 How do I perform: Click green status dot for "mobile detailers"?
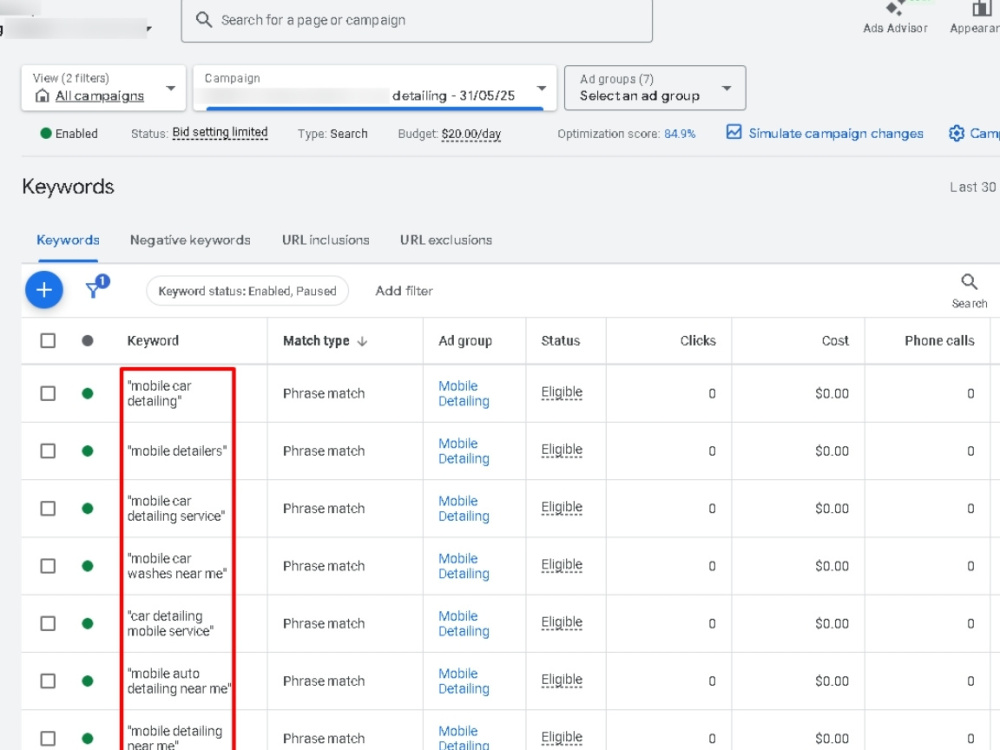click(x=87, y=451)
